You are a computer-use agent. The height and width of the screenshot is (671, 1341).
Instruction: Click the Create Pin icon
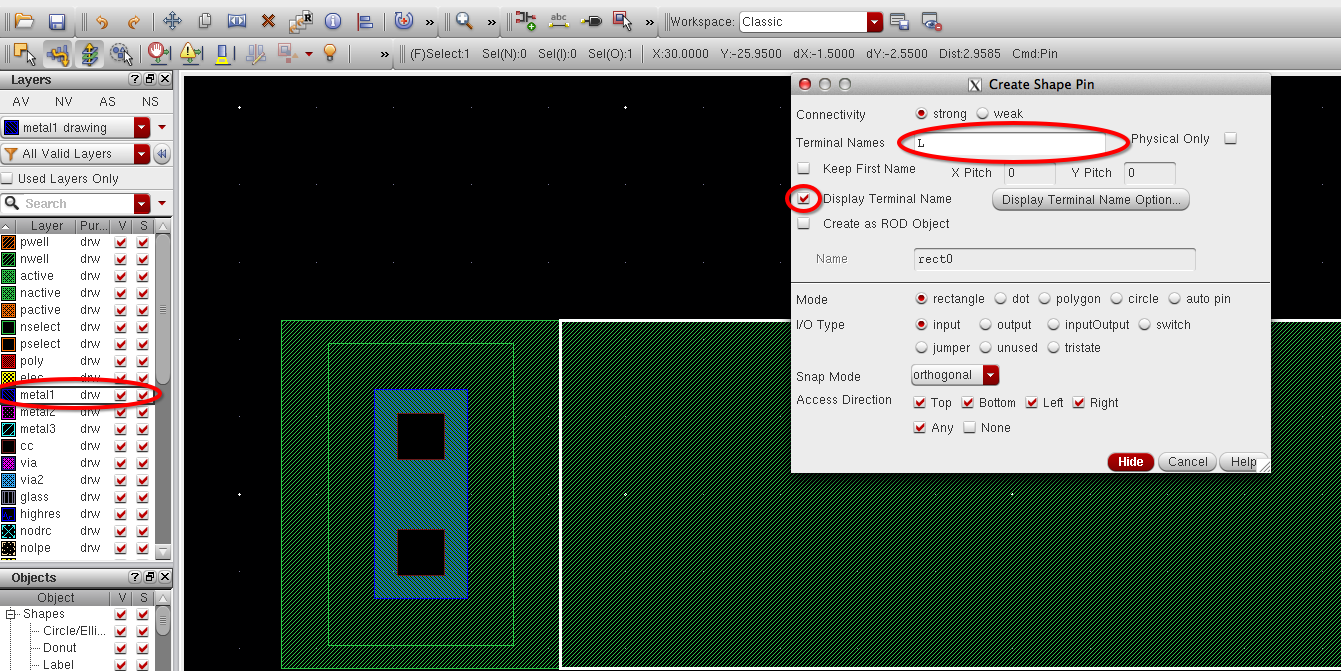[x=591, y=21]
